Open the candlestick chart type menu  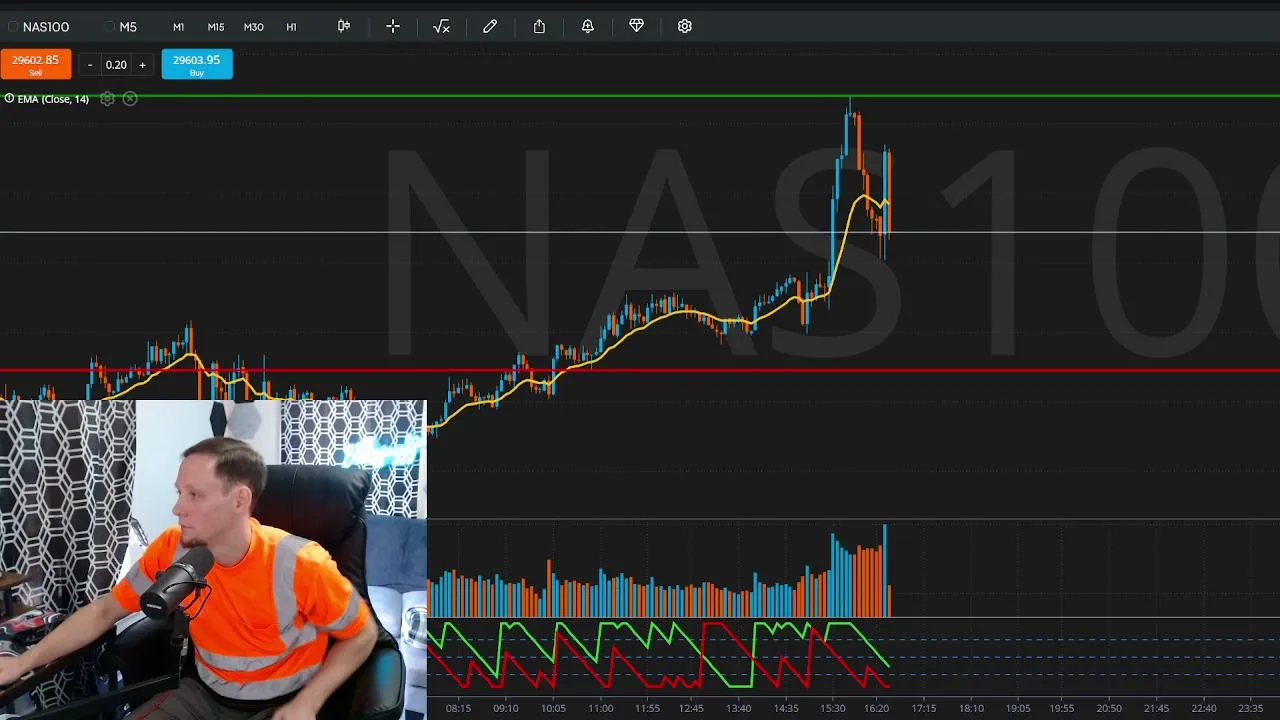click(344, 26)
